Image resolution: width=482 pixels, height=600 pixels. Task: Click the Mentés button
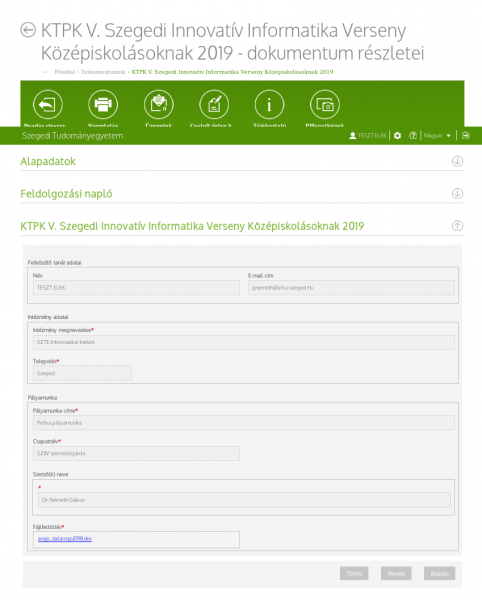coord(396,573)
